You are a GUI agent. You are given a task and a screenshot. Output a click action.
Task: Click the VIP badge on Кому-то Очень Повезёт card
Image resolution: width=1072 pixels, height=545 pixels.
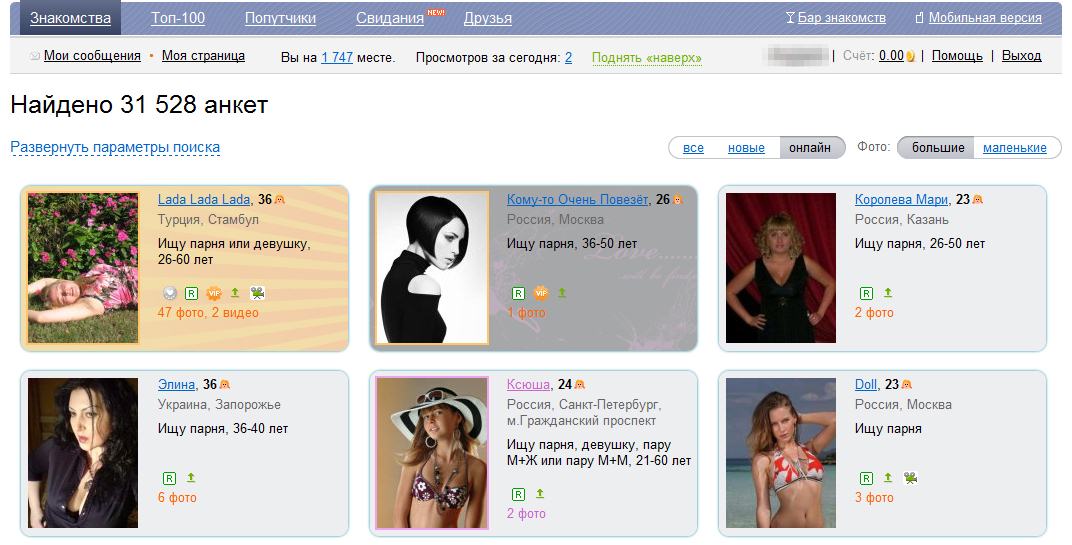pyautogui.click(x=541, y=293)
